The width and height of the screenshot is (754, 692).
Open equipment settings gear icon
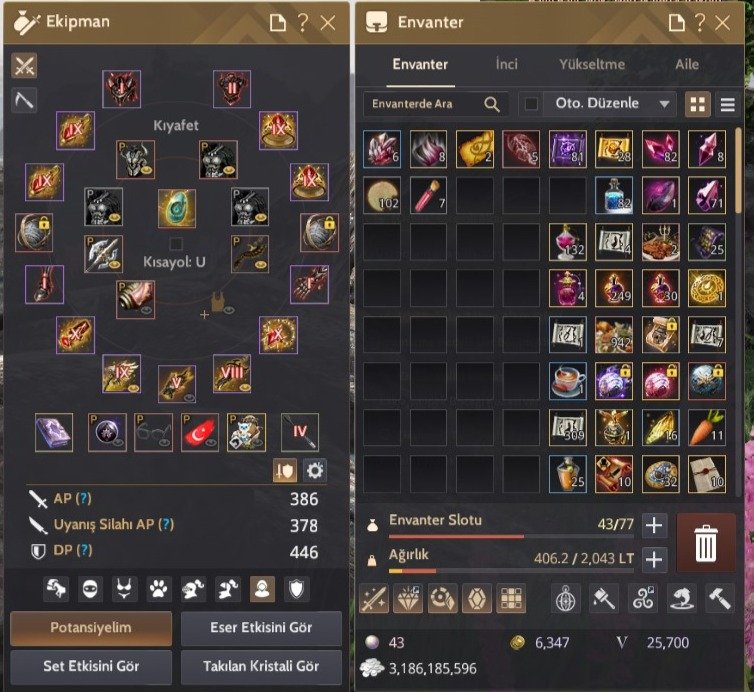[x=314, y=470]
